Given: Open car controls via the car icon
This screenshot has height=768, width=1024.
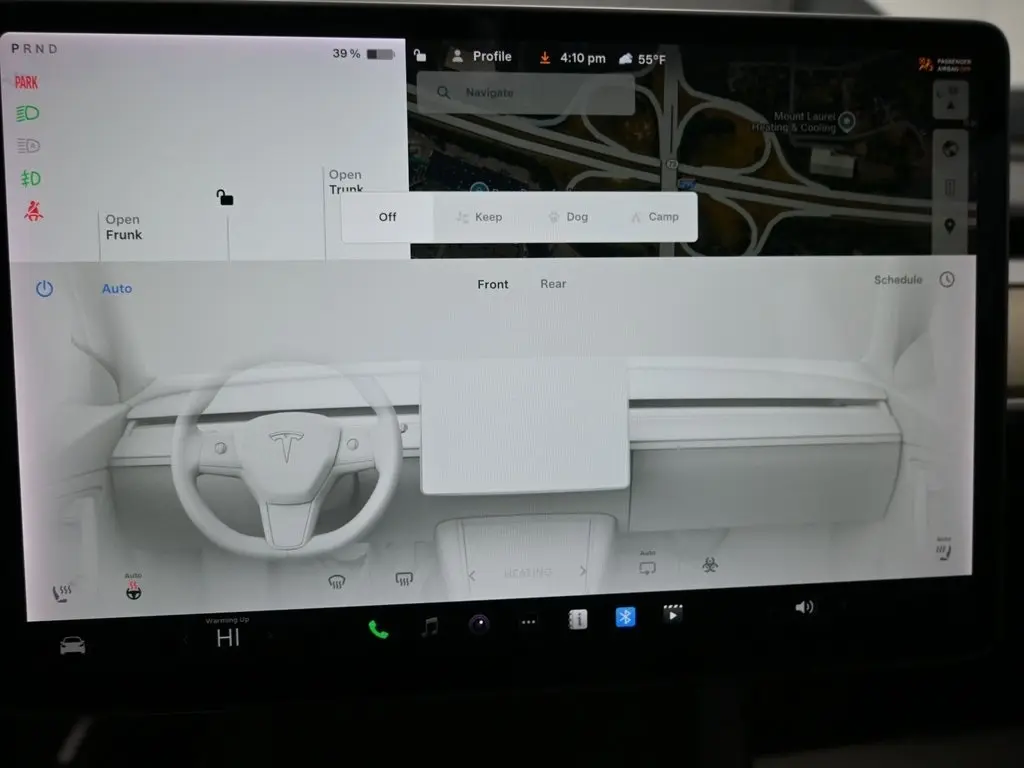Looking at the screenshot, I should point(72,646).
